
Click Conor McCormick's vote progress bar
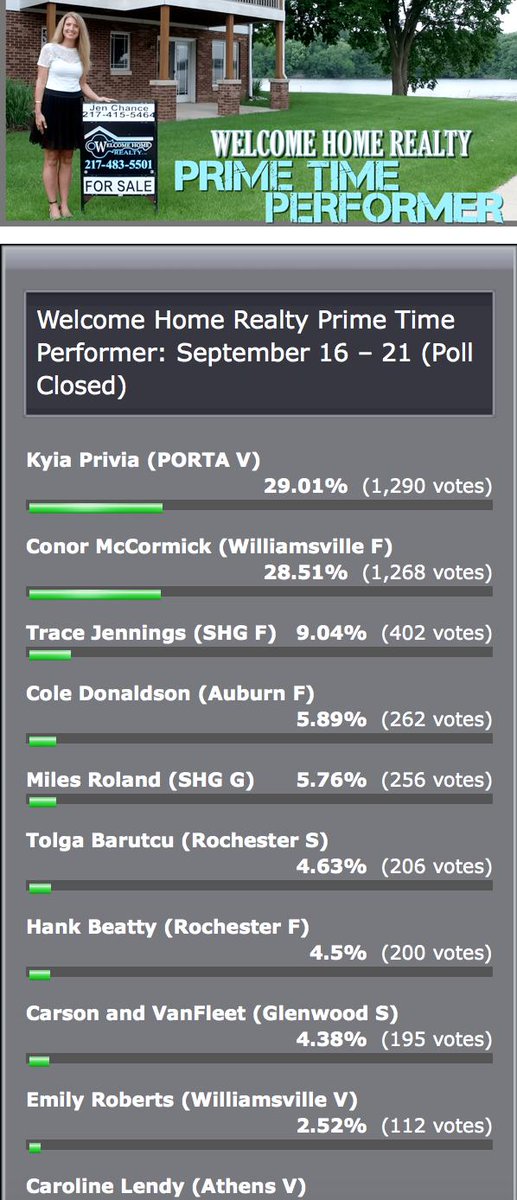(x=259, y=594)
